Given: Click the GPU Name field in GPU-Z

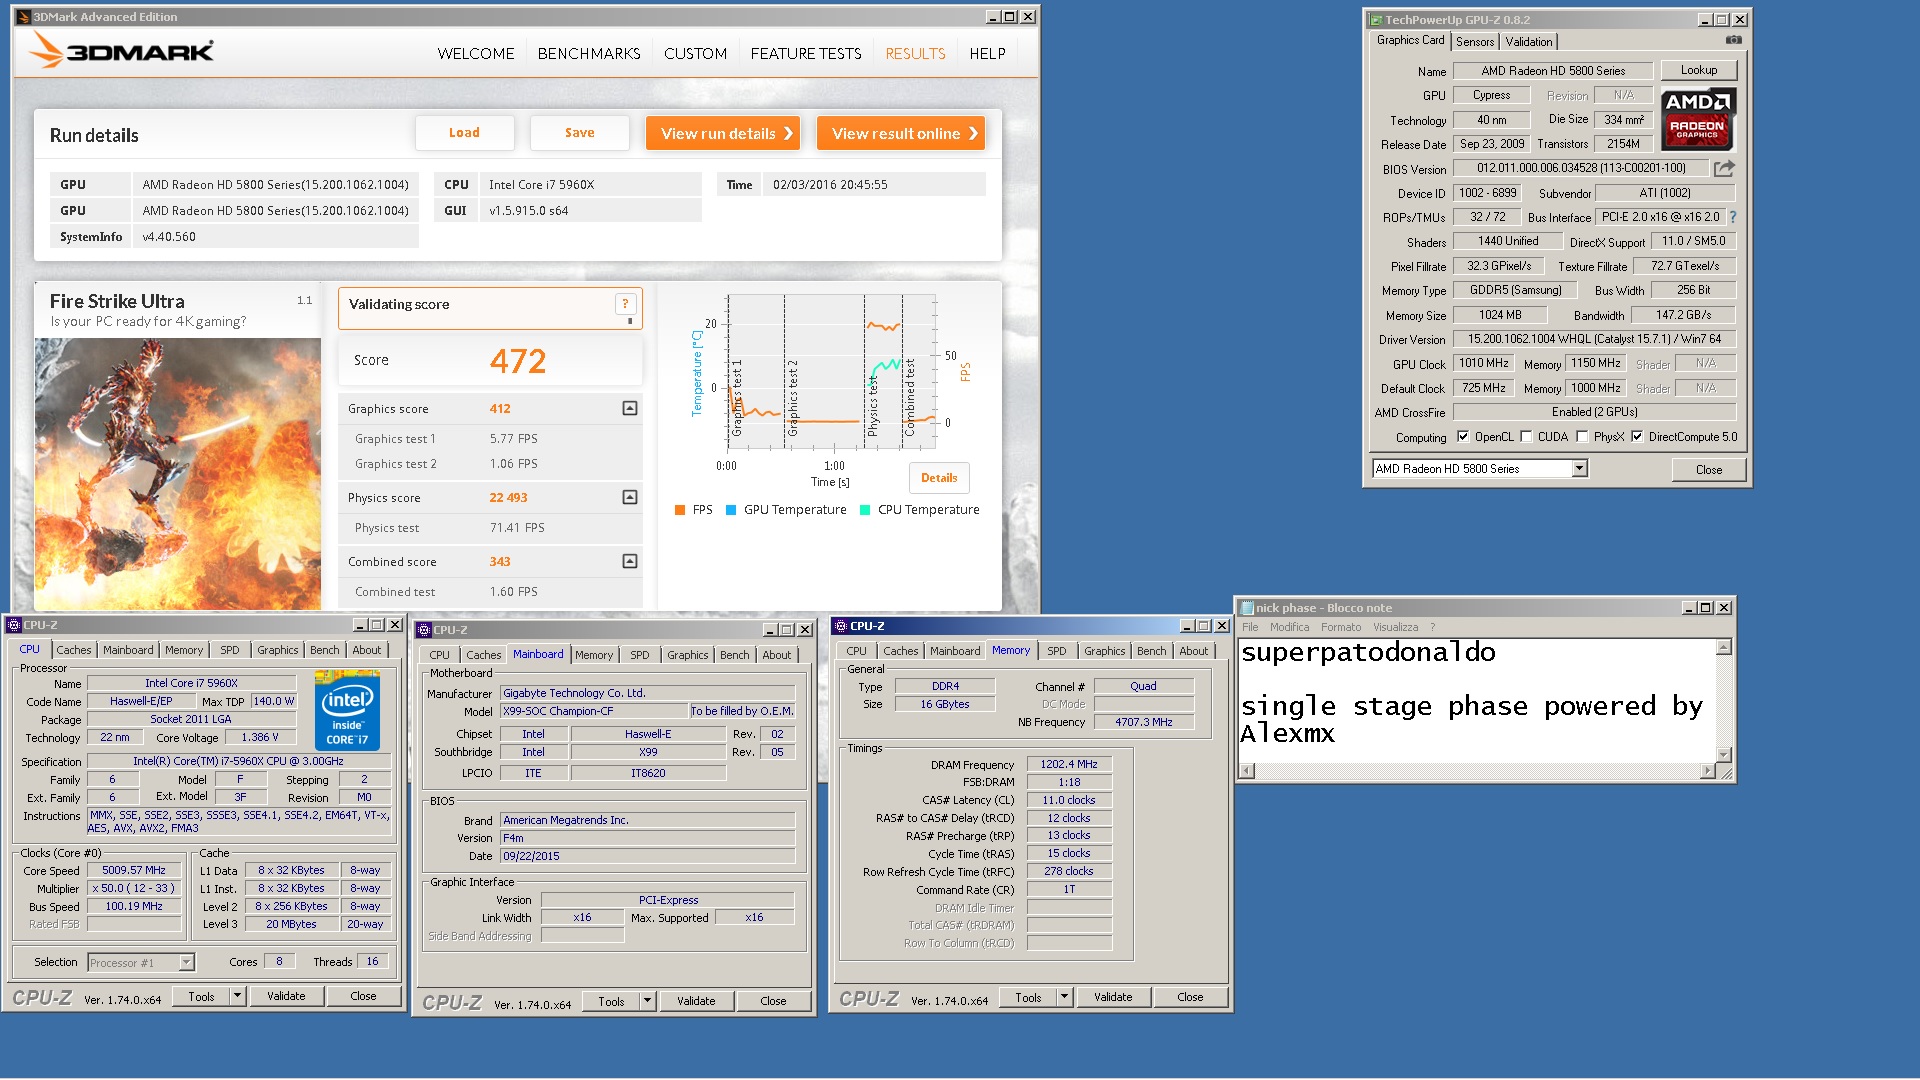Looking at the screenshot, I should click(1553, 71).
